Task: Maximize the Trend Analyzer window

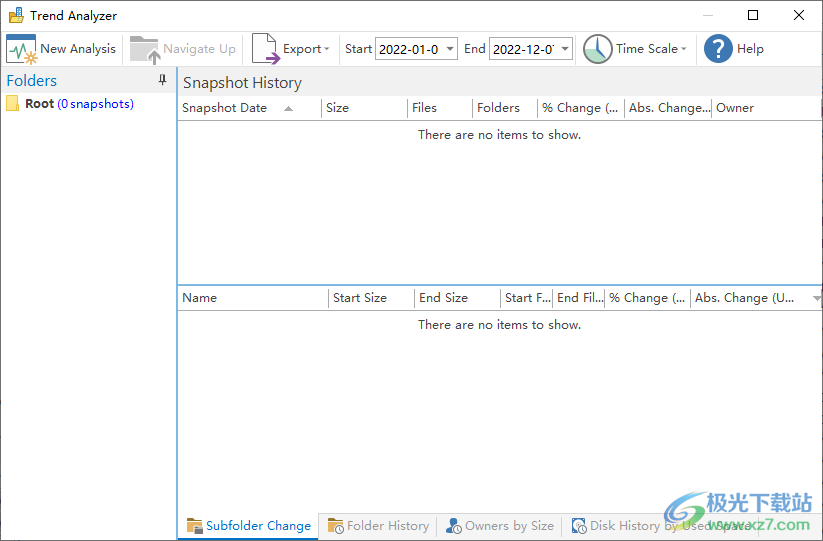Action: 753,15
